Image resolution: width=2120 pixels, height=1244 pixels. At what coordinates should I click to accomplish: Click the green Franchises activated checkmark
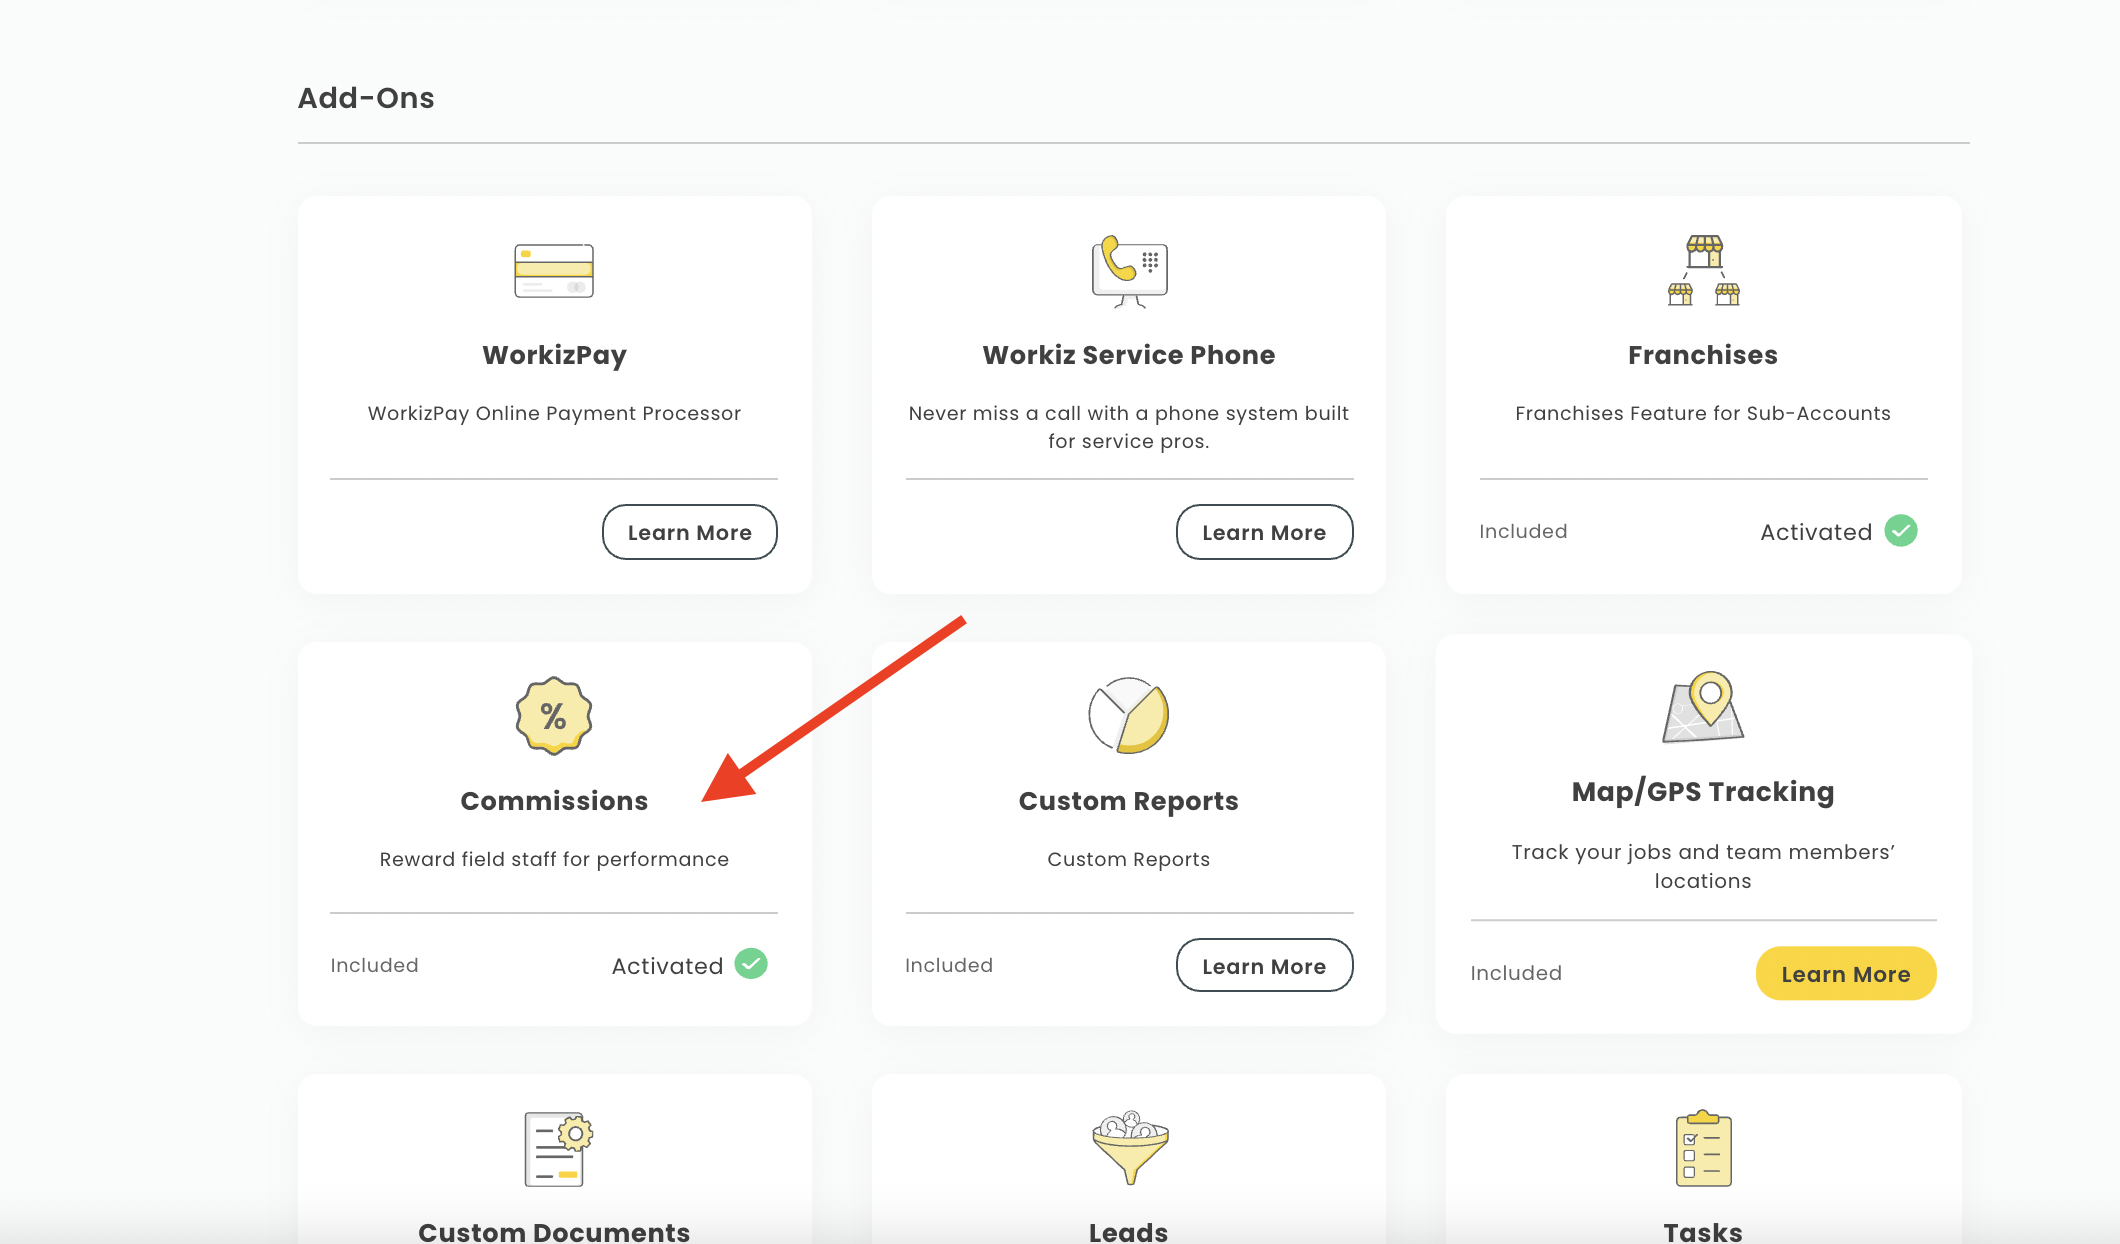[1900, 531]
